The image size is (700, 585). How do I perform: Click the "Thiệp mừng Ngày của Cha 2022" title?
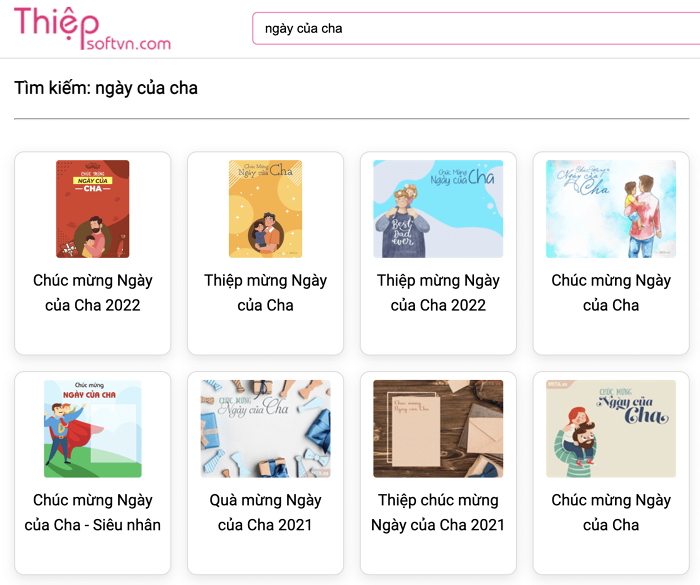coord(438,292)
